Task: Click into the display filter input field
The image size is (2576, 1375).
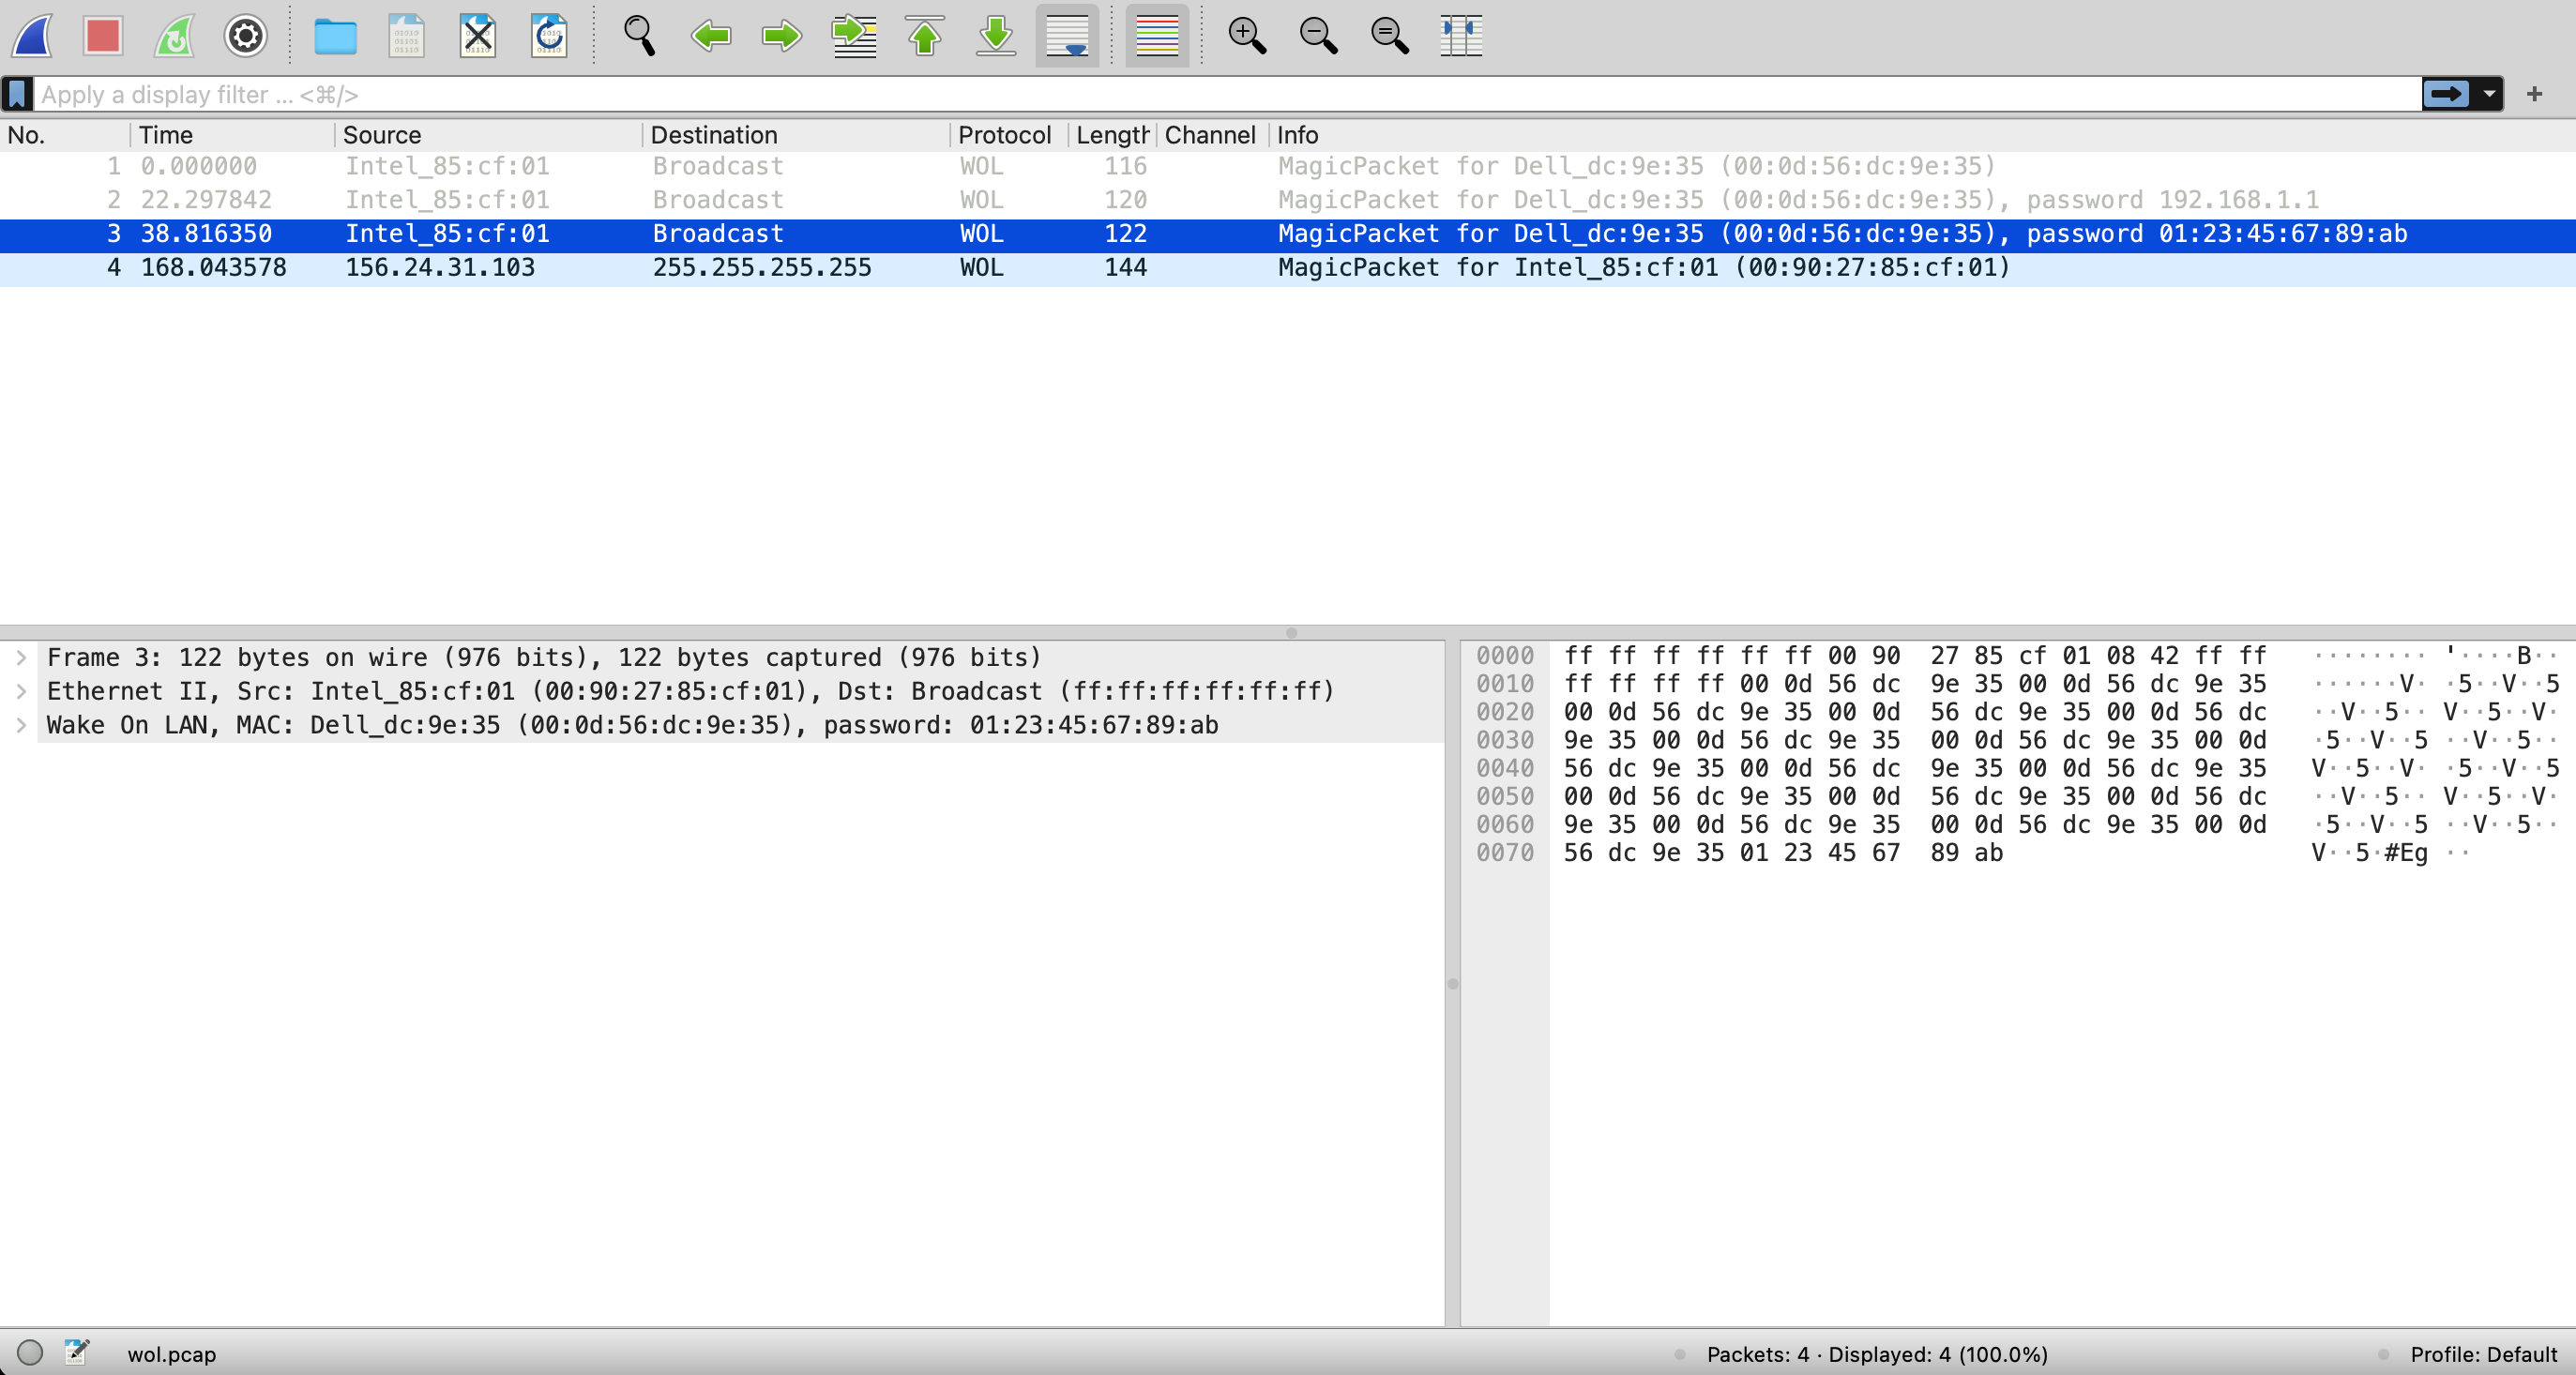Action: [x=1200, y=94]
